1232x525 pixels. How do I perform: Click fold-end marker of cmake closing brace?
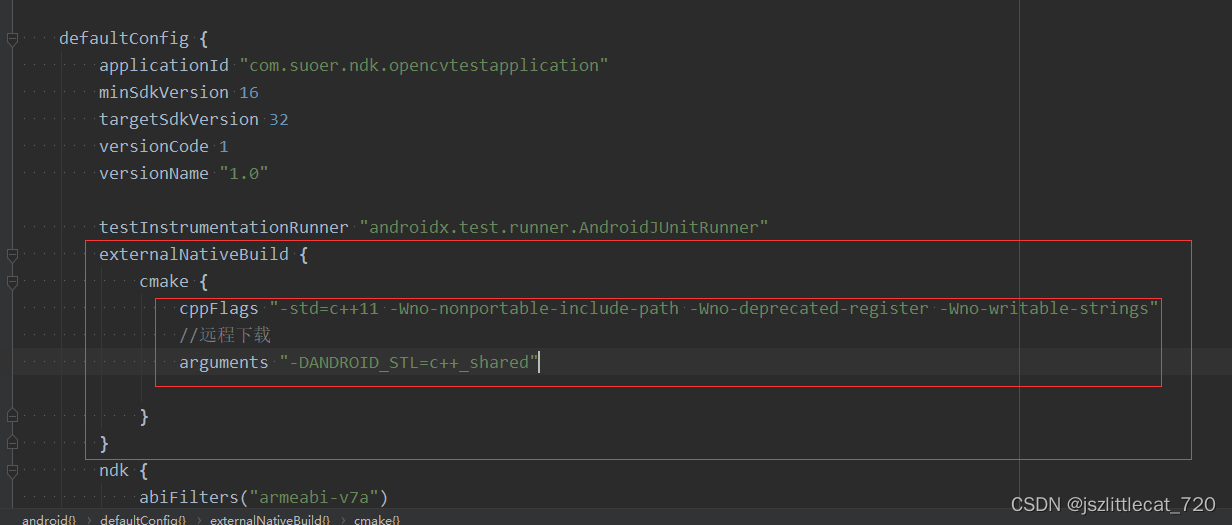coord(12,416)
